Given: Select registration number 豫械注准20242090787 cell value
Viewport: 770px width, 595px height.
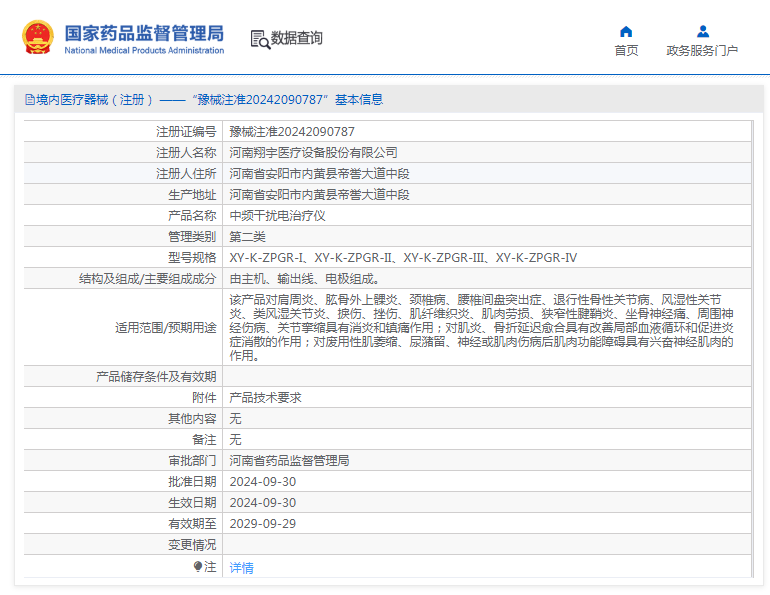Looking at the screenshot, I should pyautogui.click(x=292, y=132).
